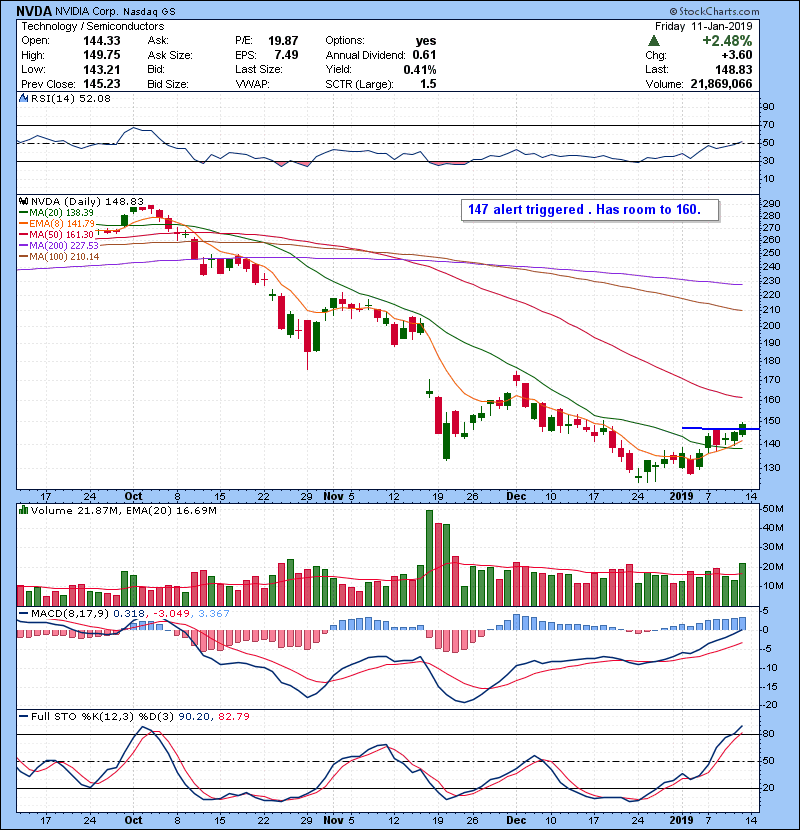Click the 290 label on the price axis
The image size is (800, 830).
772,204
